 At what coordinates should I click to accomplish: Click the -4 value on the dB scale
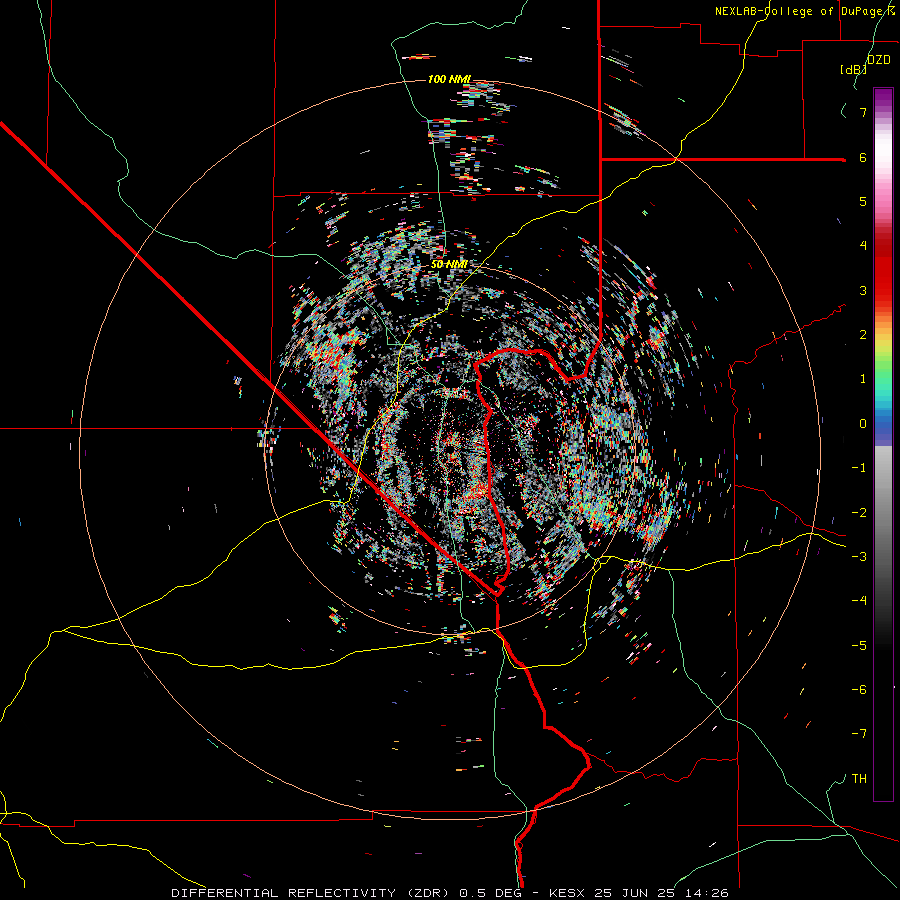point(859,601)
